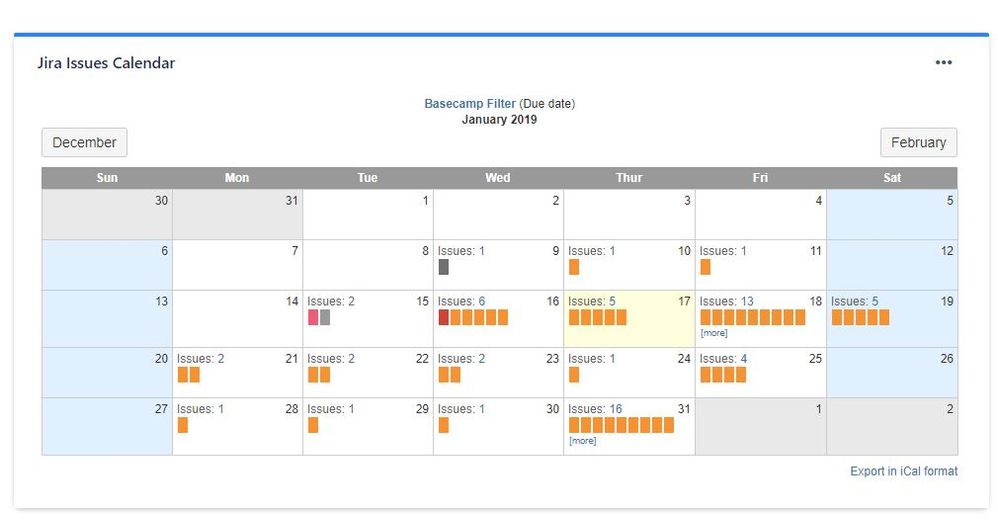
Task: Open the issue count 5 on the 17th
Action: click(x=612, y=301)
